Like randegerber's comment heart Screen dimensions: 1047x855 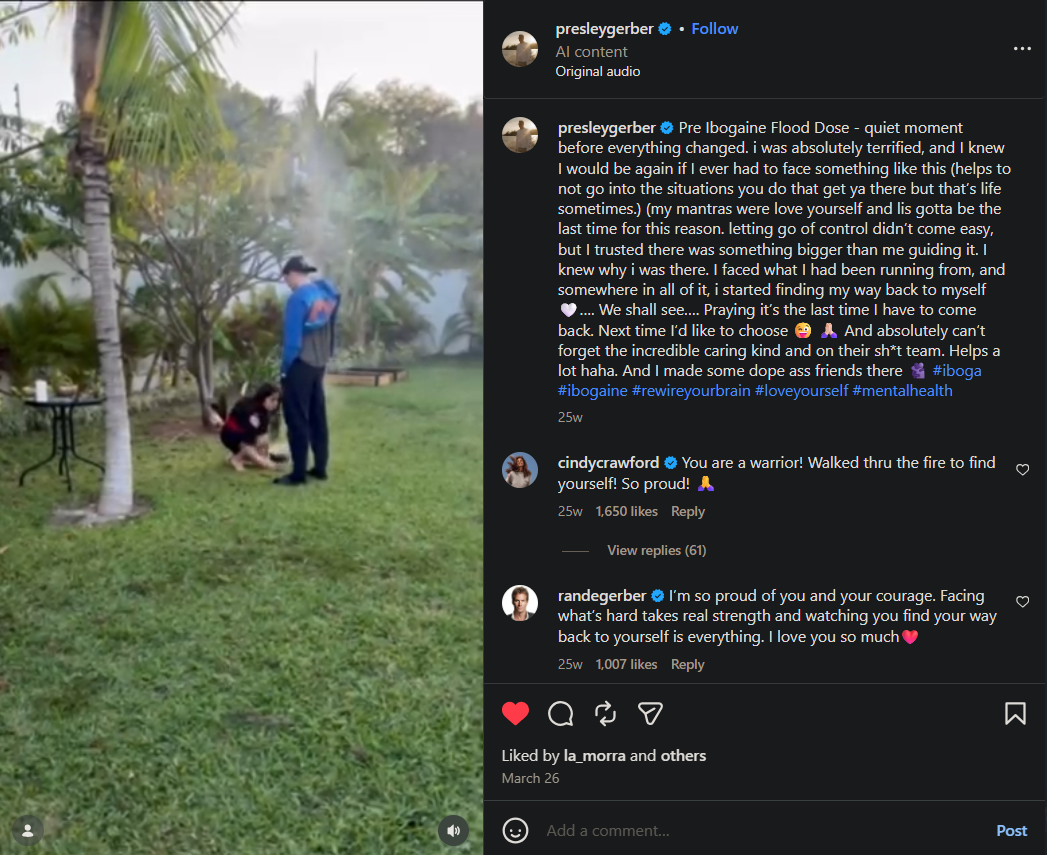1022,602
